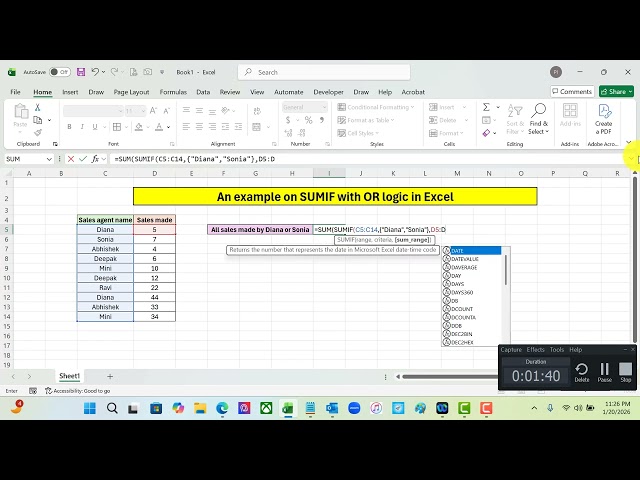Click the Add-ins icon
Image resolution: width=640 pixels, height=480 pixels.
[x=570, y=115]
